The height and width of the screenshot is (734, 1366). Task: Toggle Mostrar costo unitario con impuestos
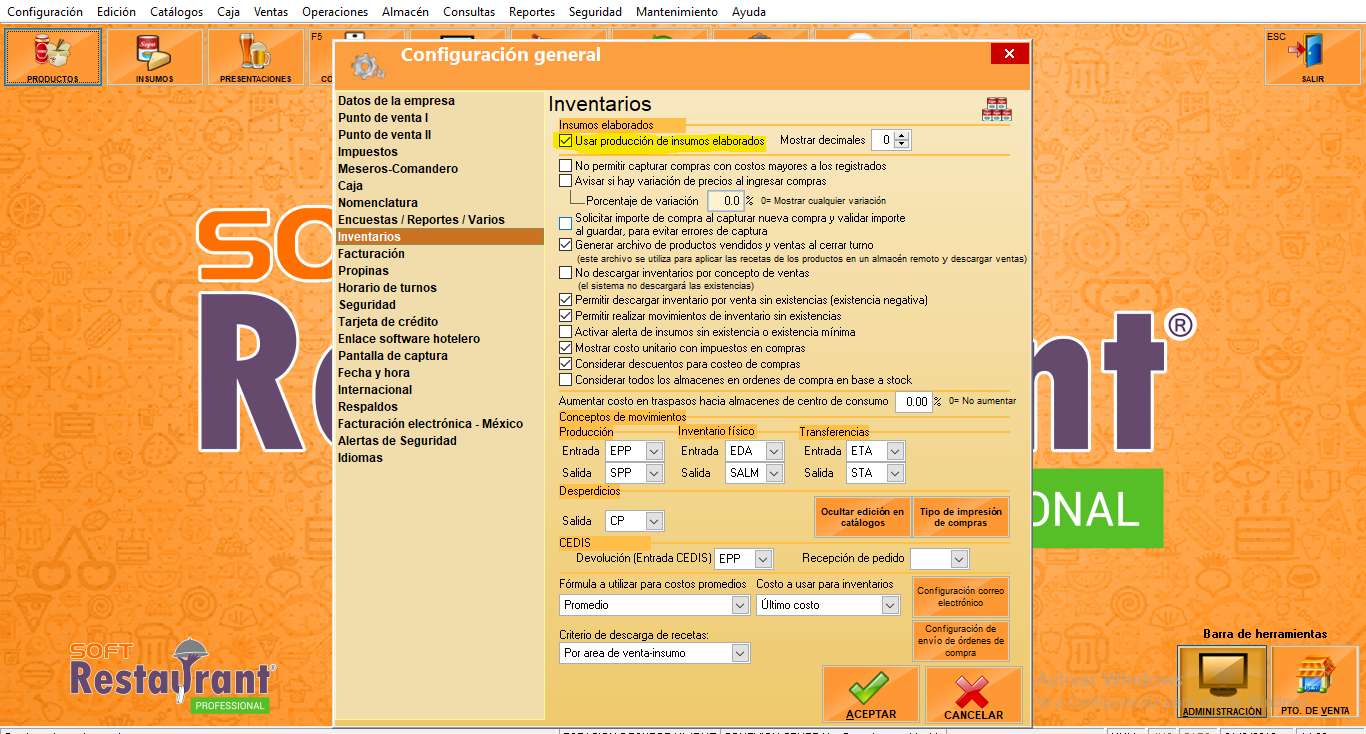(x=566, y=348)
